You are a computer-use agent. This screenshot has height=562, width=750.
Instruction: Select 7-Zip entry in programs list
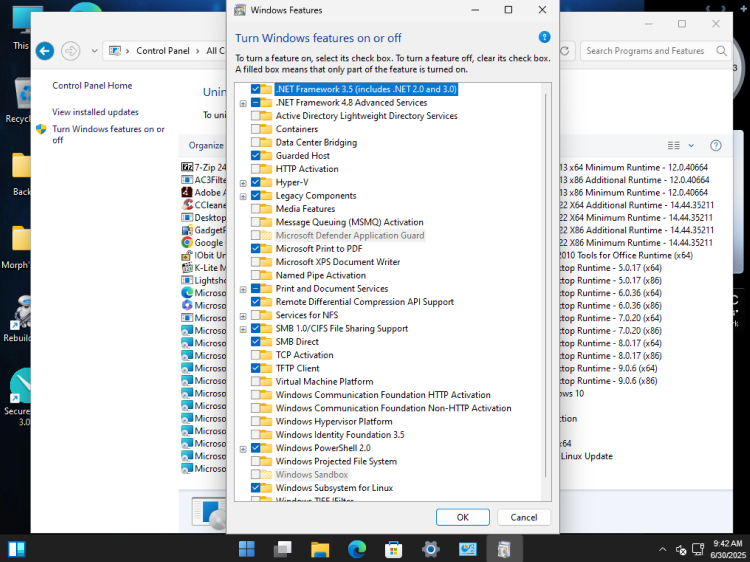[204, 167]
